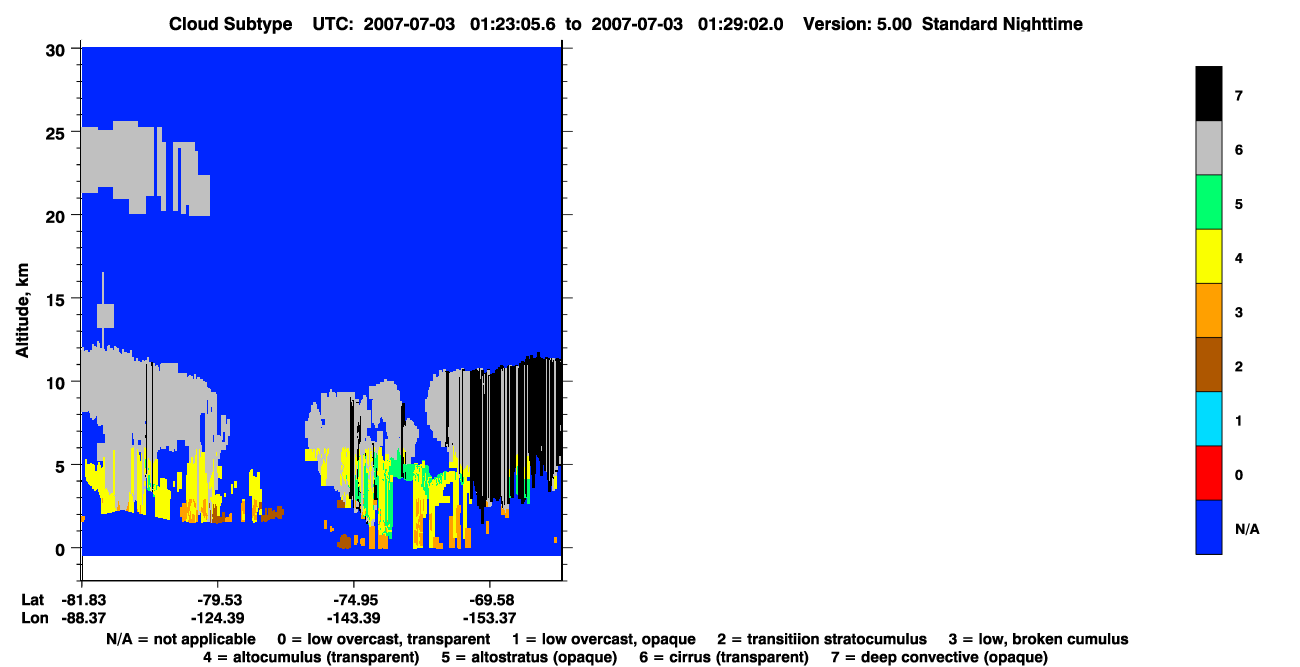Image resolution: width=1300 pixels, height=667 pixels.
Task: Select the yellow colorbar swatch labeled 4
Action: [x=1208, y=256]
